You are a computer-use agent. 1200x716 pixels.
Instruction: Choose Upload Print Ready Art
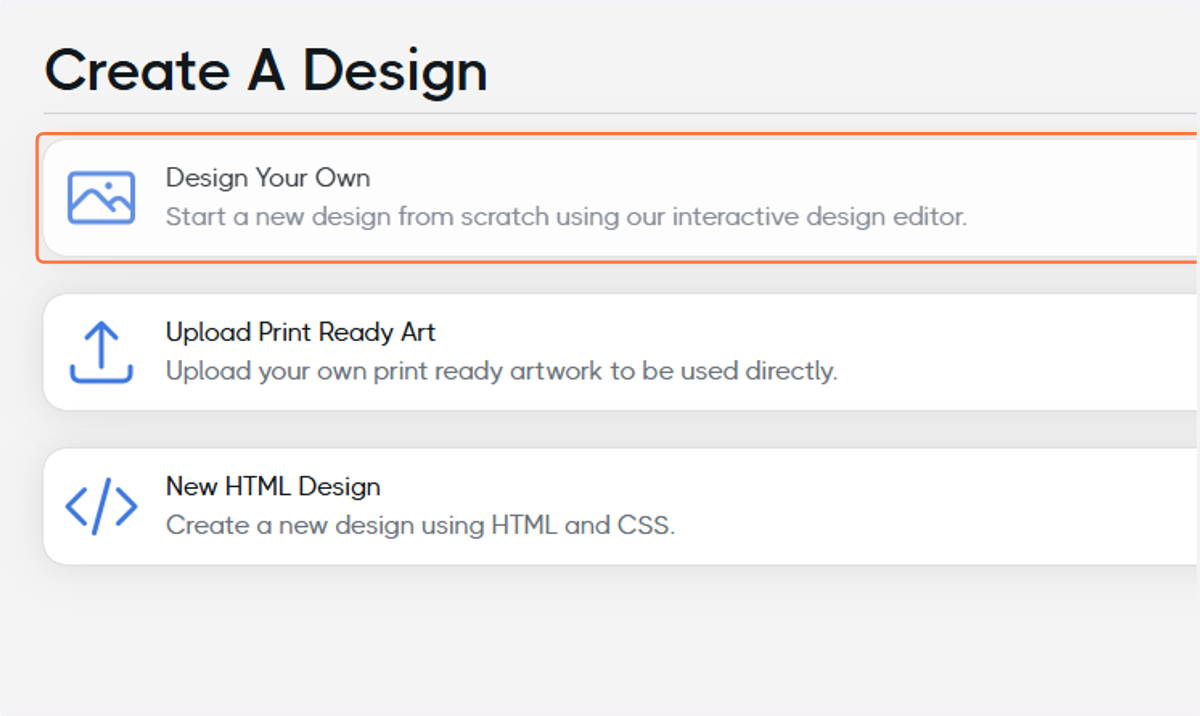(620, 352)
